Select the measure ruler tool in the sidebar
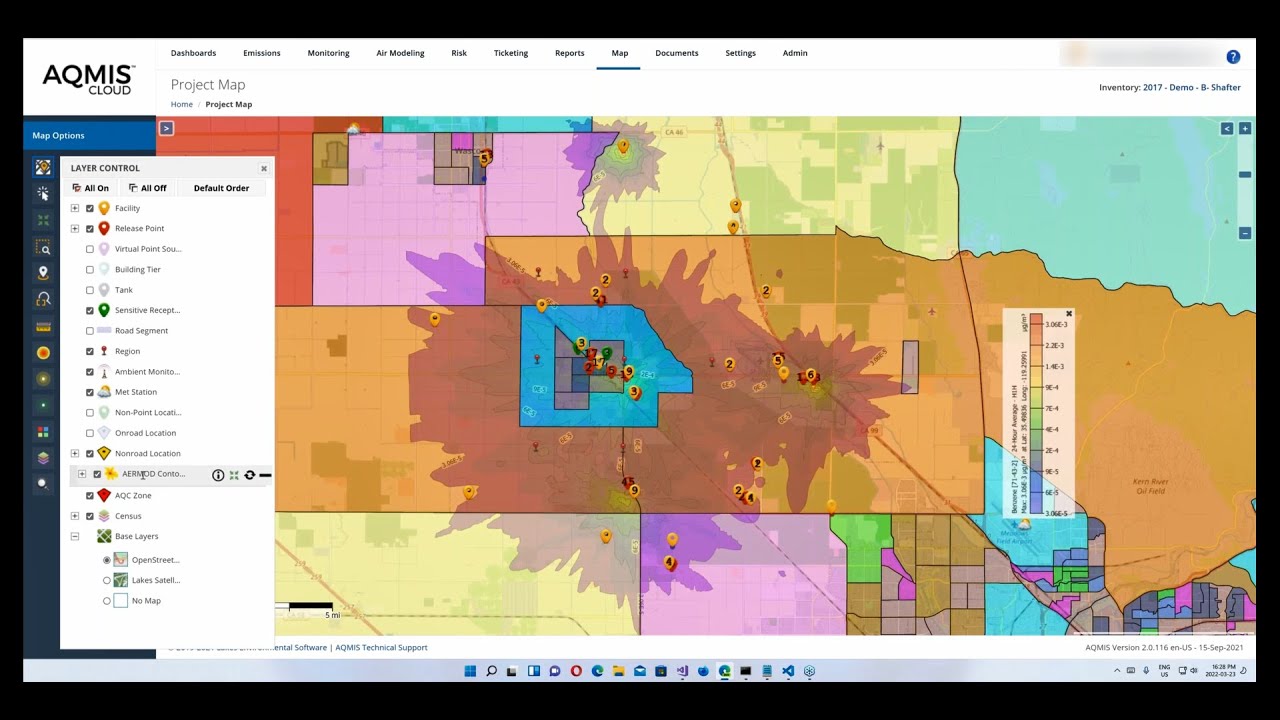The width and height of the screenshot is (1280, 720). click(43, 326)
